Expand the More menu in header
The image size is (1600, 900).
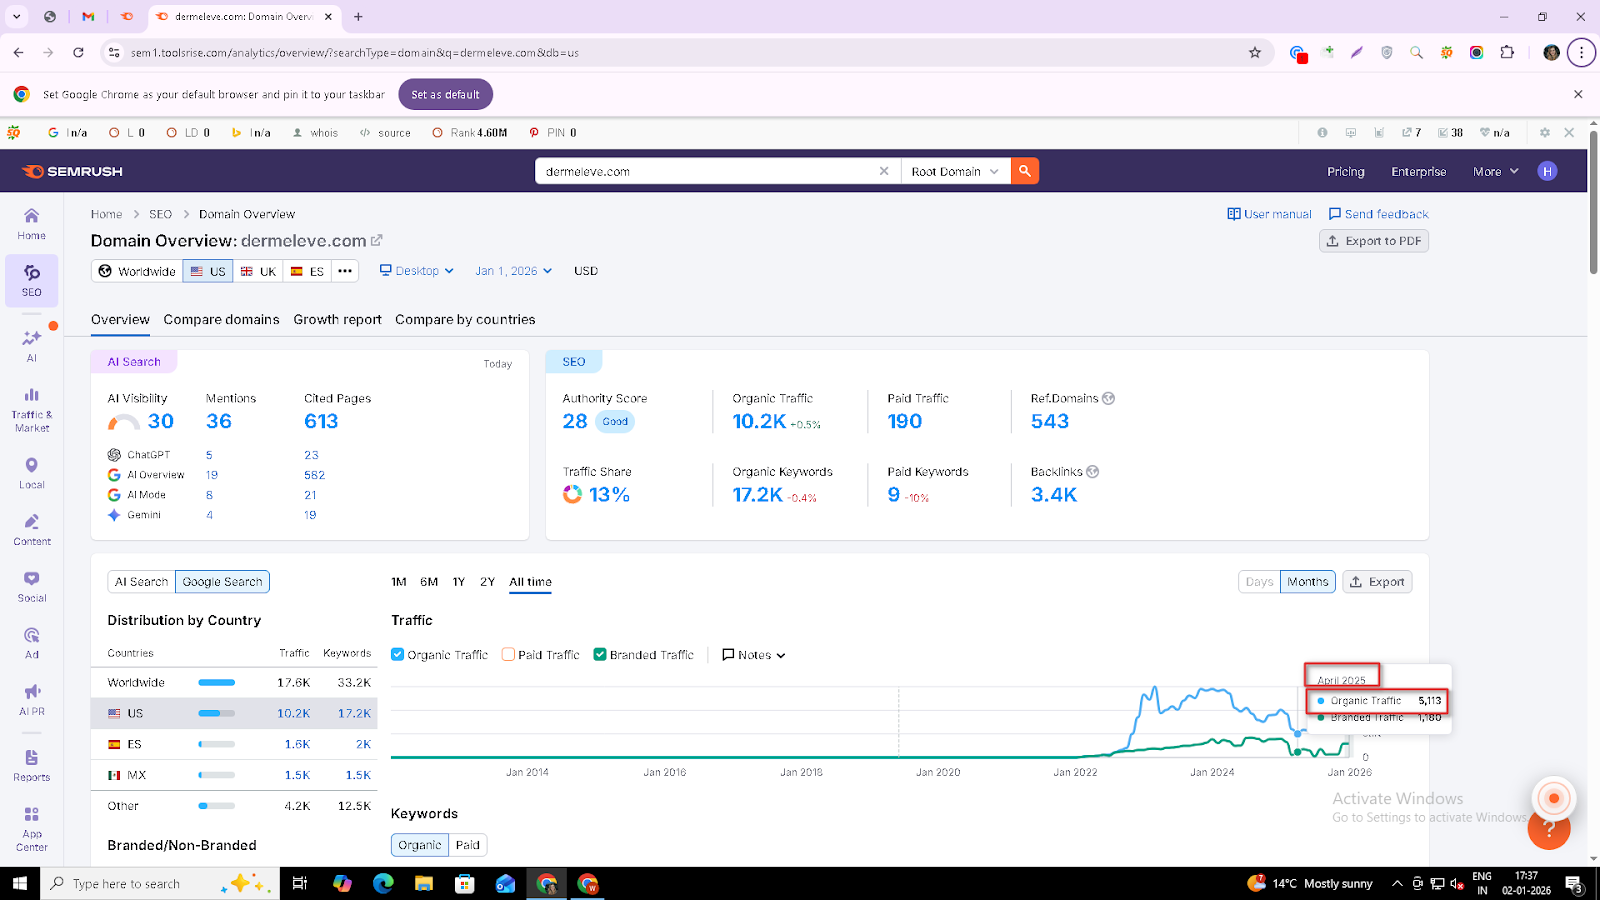pyautogui.click(x=1495, y=171)
